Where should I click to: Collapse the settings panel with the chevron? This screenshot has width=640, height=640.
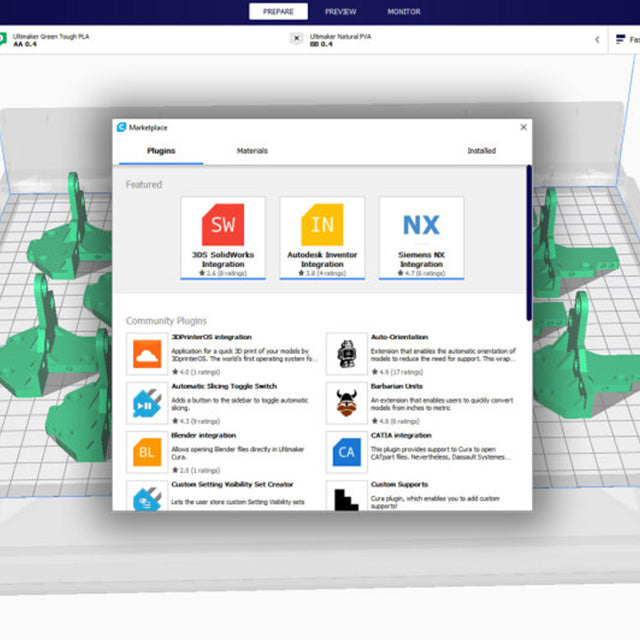597,40
